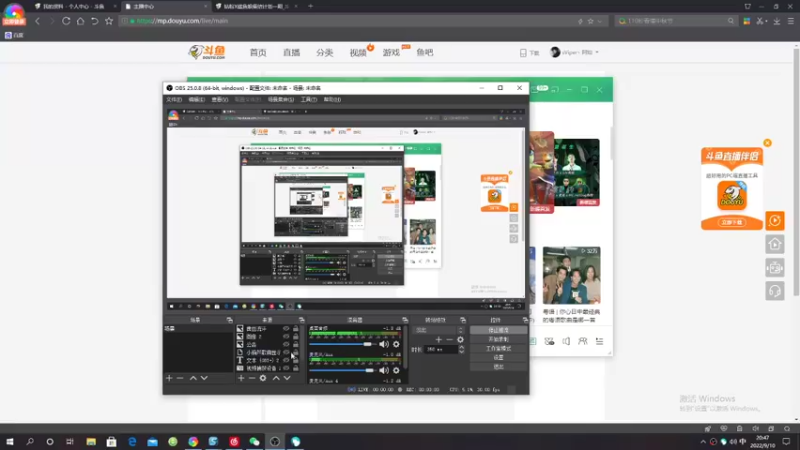Move selected source up in Sources panel
800x450 pixels.
(x=276, y=378)
